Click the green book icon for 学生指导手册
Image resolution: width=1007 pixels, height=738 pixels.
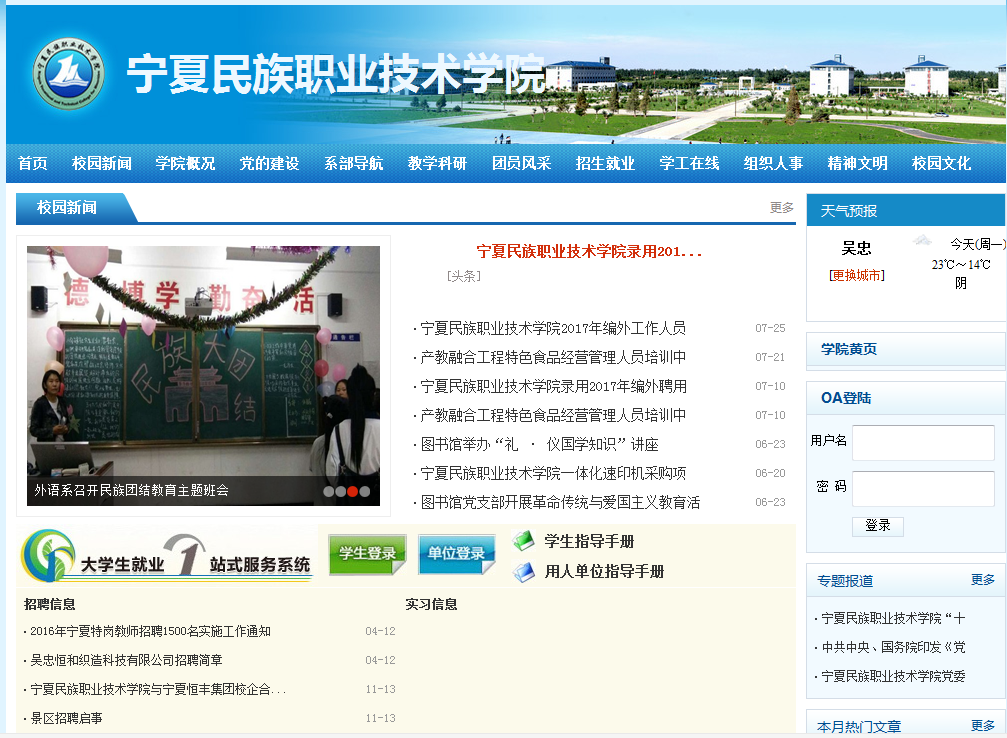click(x=524, y=541)
